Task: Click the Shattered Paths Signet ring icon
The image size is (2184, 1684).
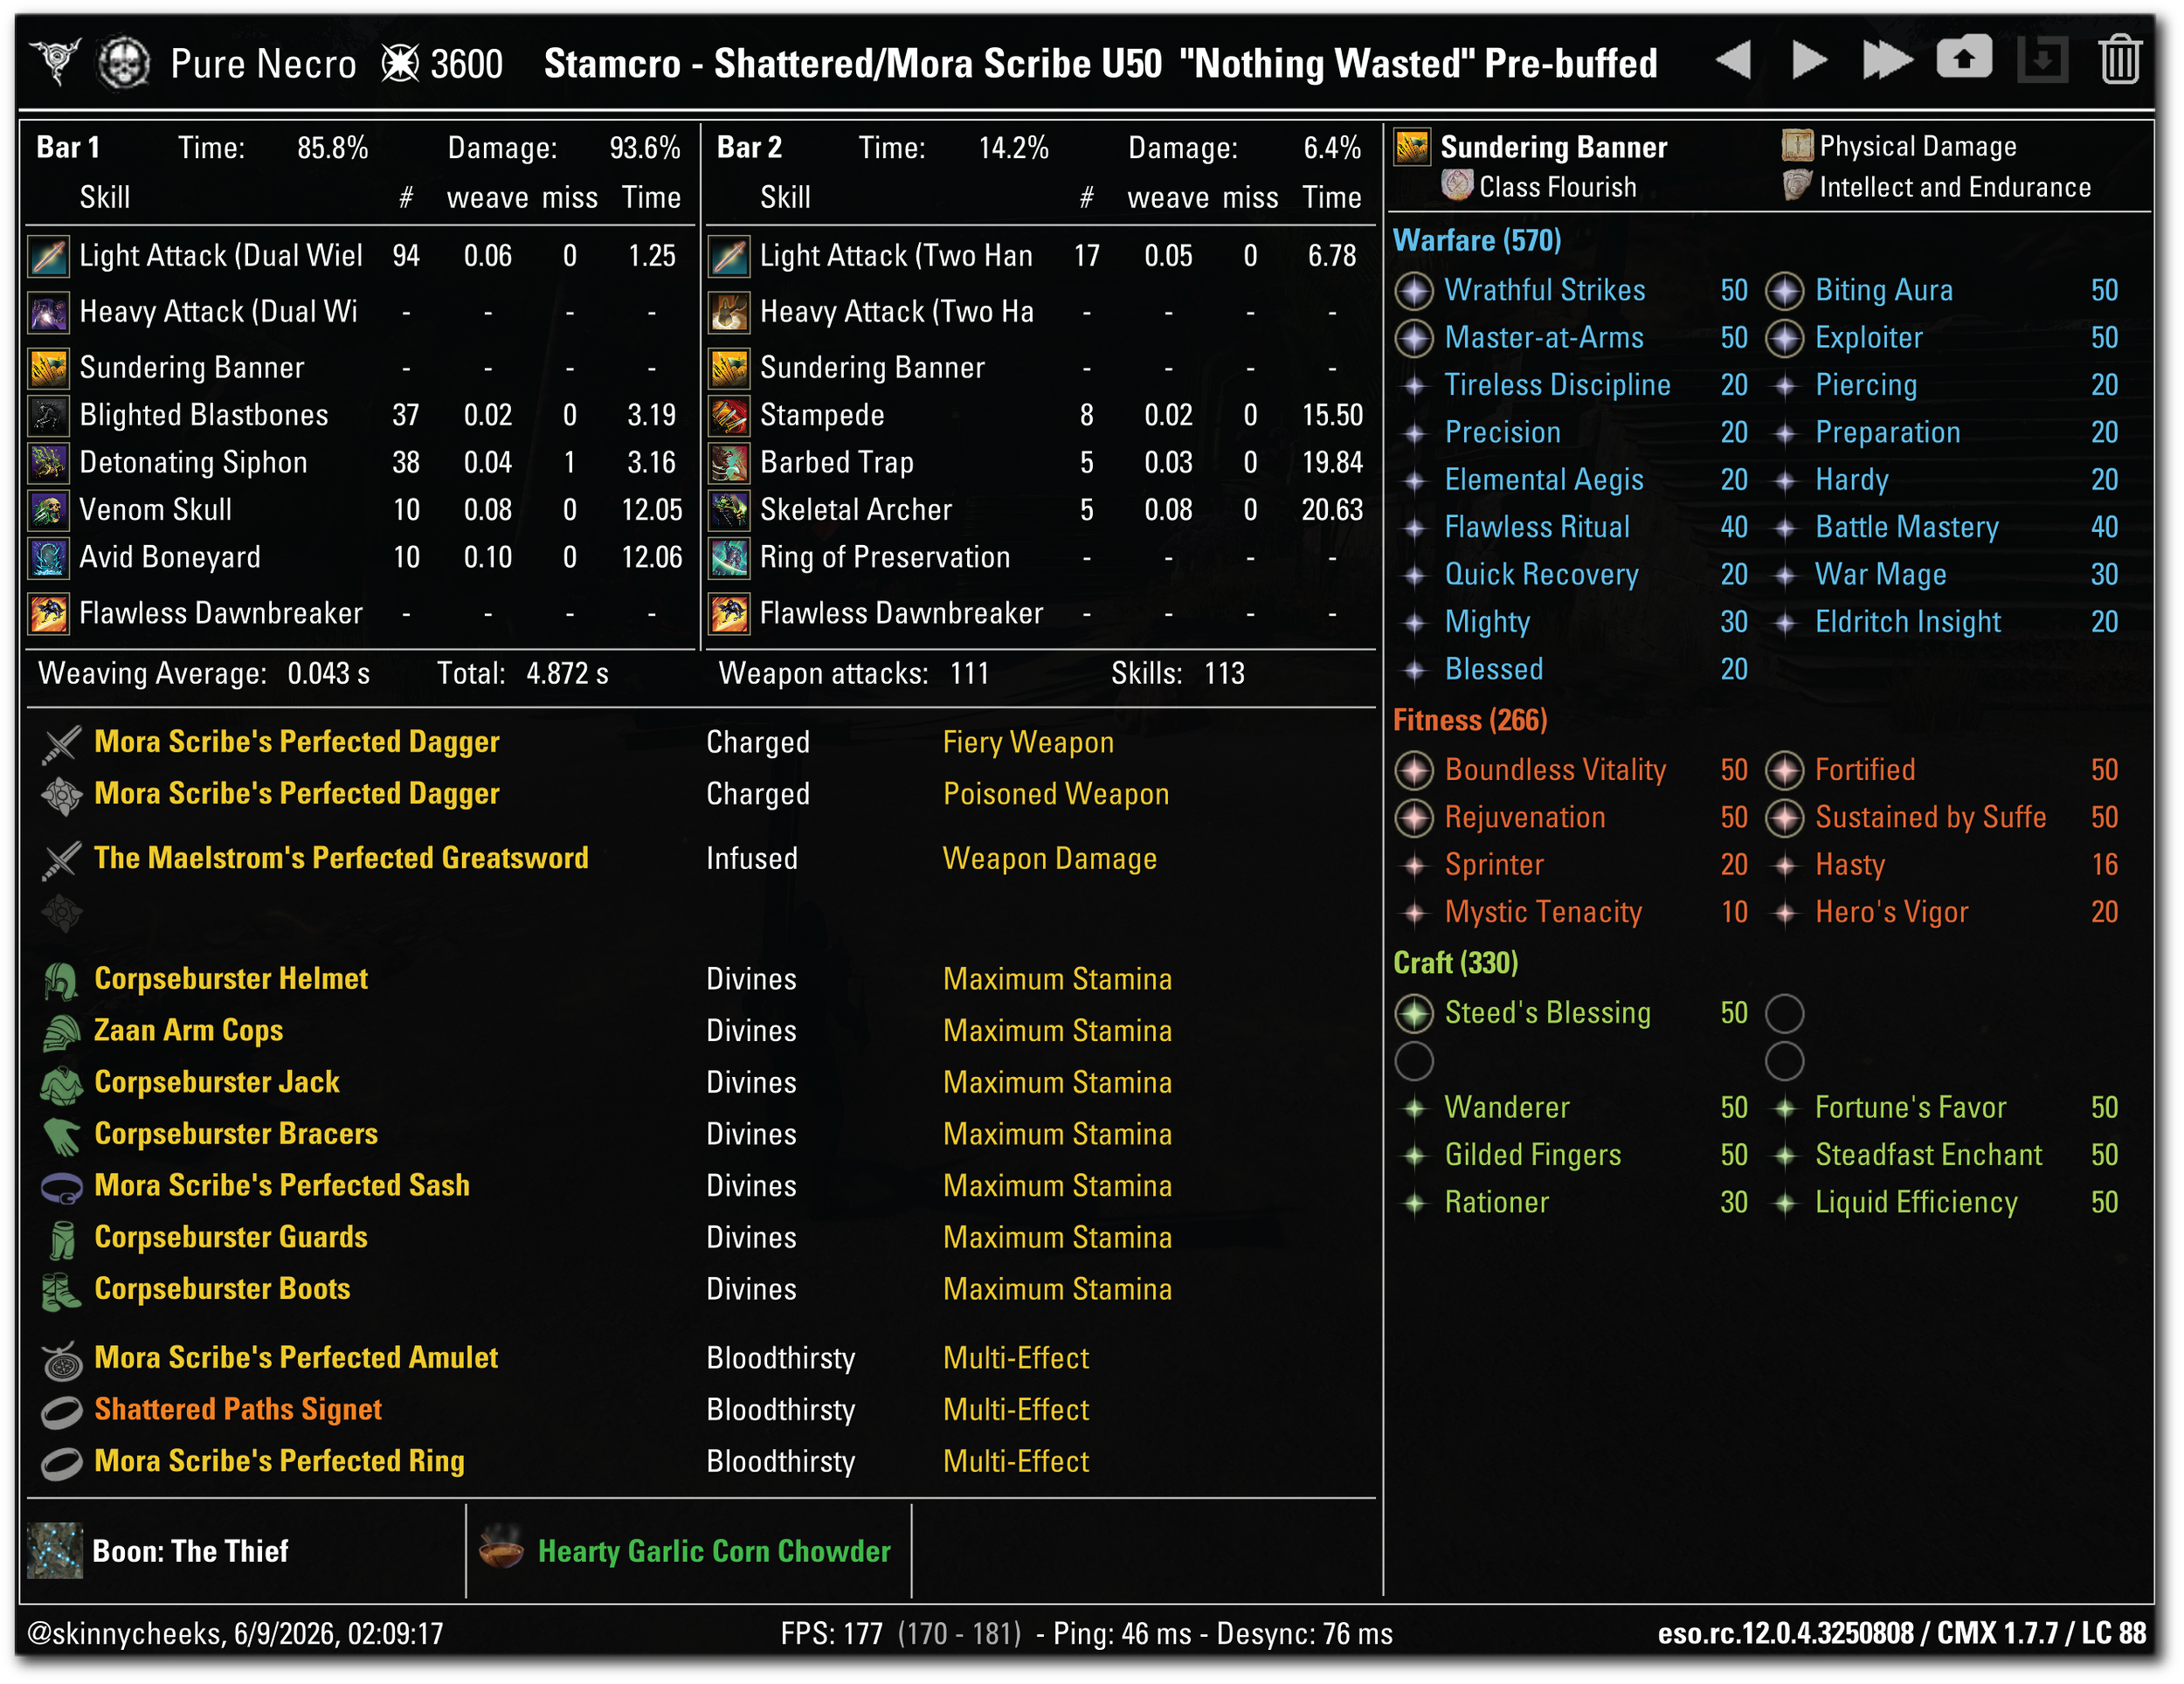Action: pyautogui.click(x=61, y=1411)
